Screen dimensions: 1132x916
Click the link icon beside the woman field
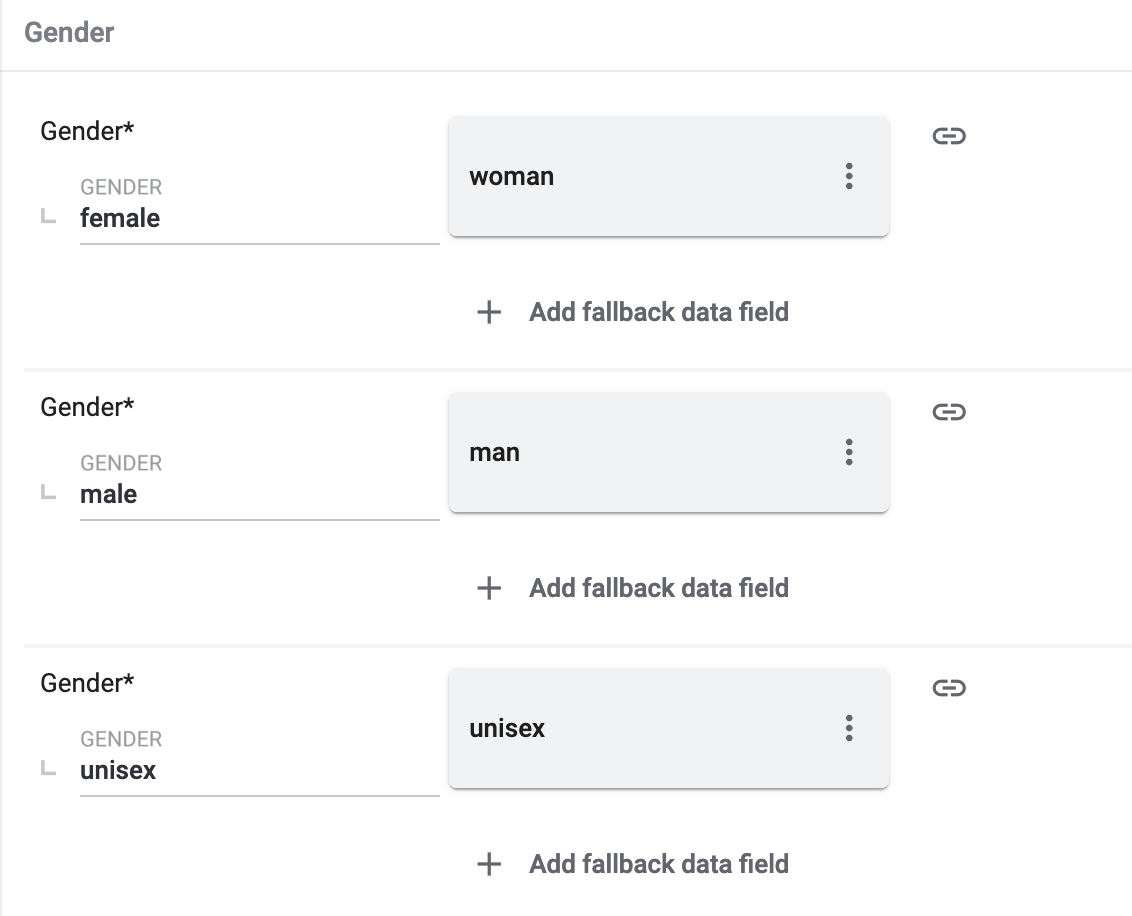(x=948, y=136)
